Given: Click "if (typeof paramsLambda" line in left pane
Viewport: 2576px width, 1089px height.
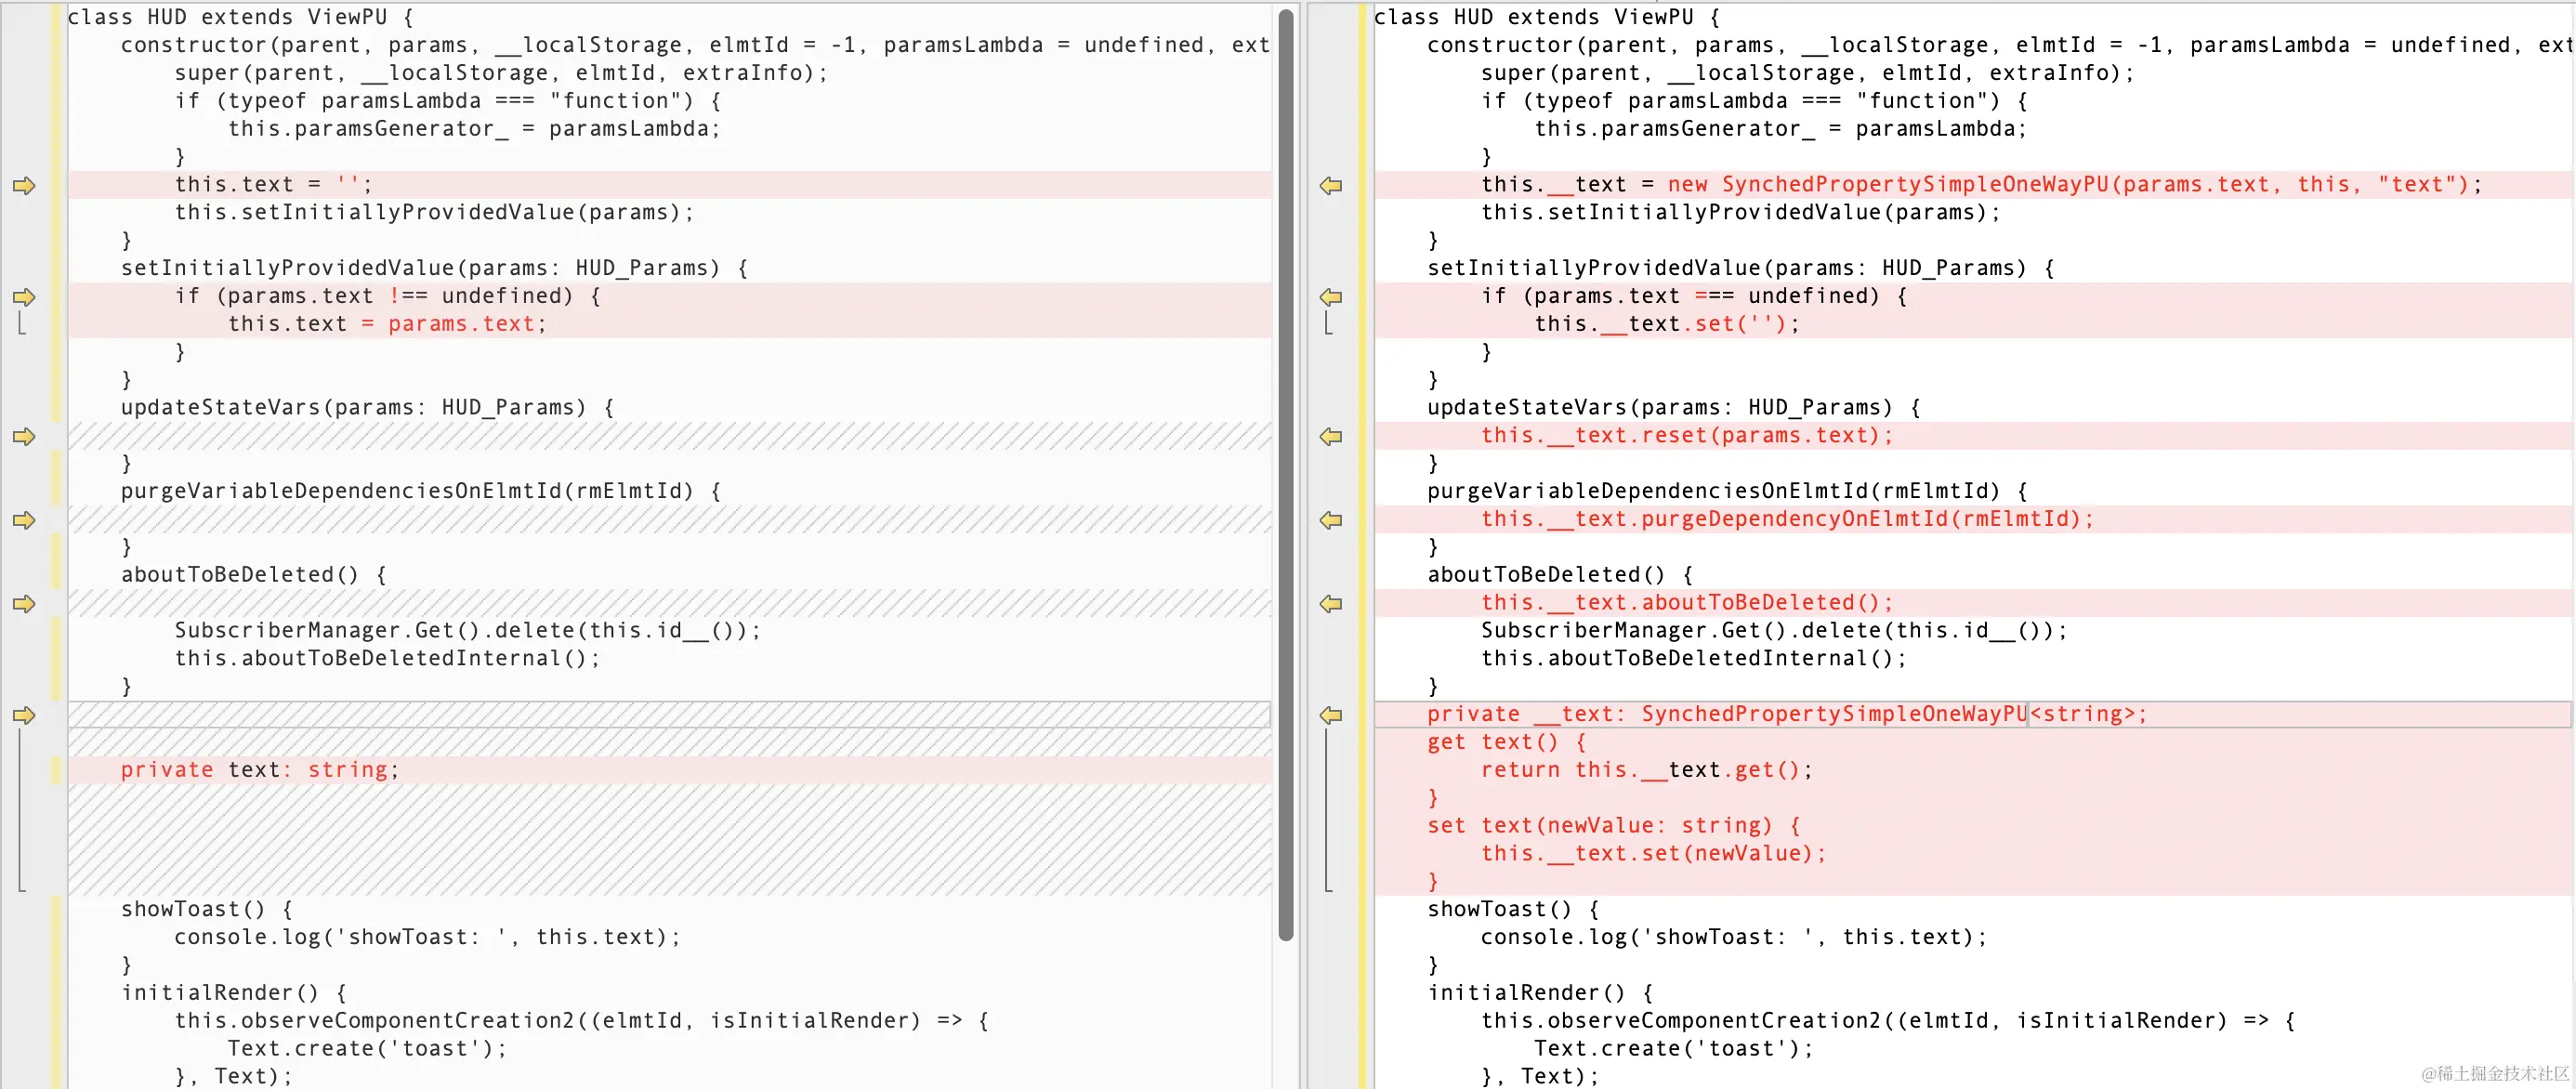Looking at the screenshot, I should click(447, 101).
